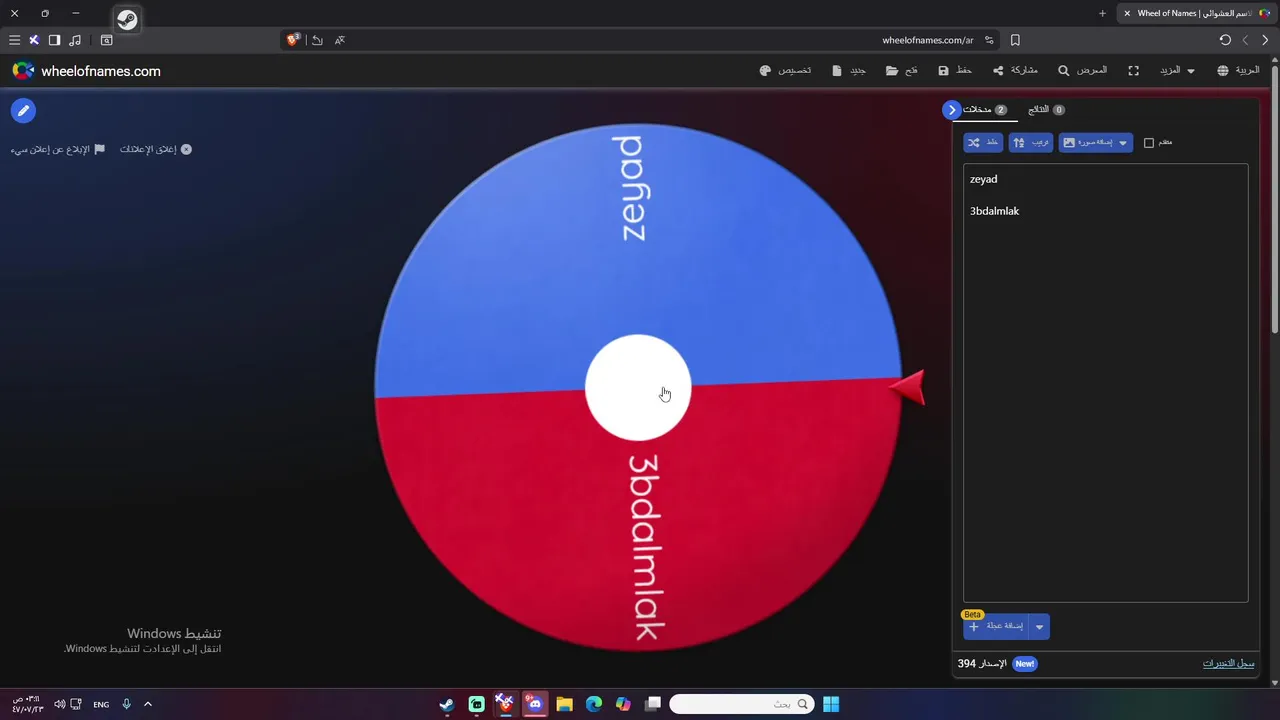This screenshot has height=720, width=1280.
Task: Click the Windows search box
Action: (741, 704)
